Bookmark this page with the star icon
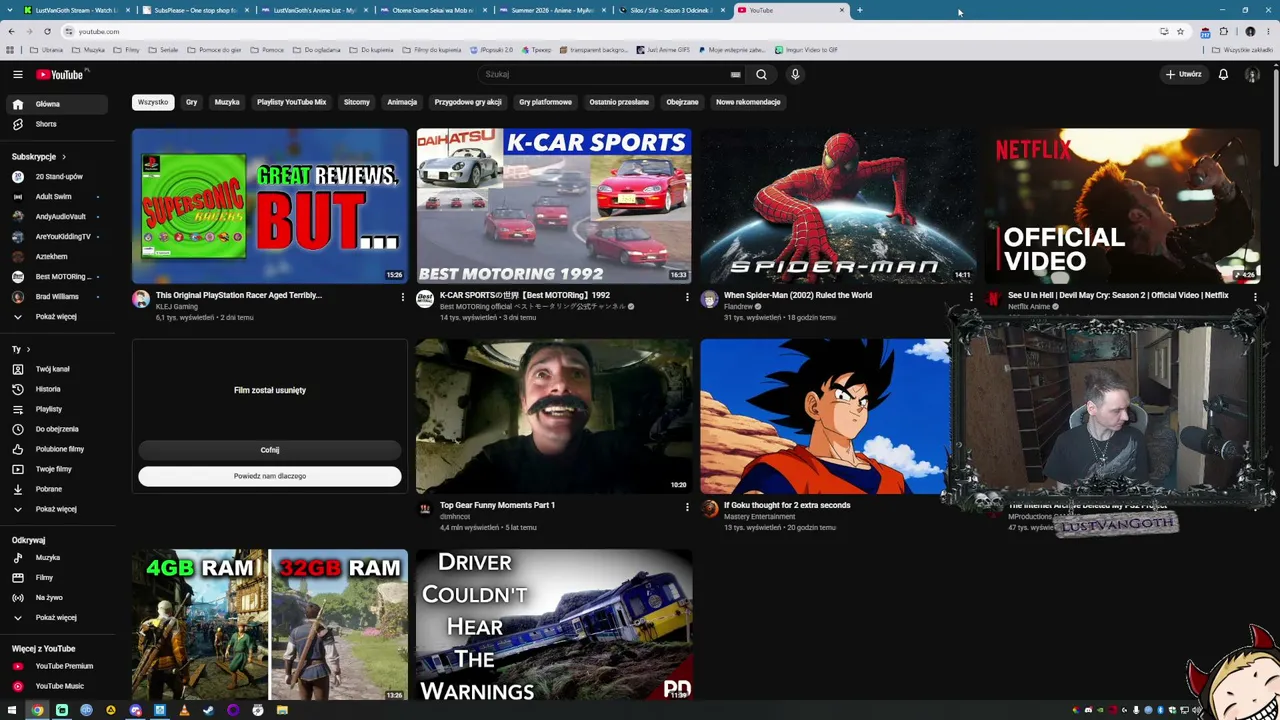Viewport: 1280px width, 720px height. [x=1180, y=31]
